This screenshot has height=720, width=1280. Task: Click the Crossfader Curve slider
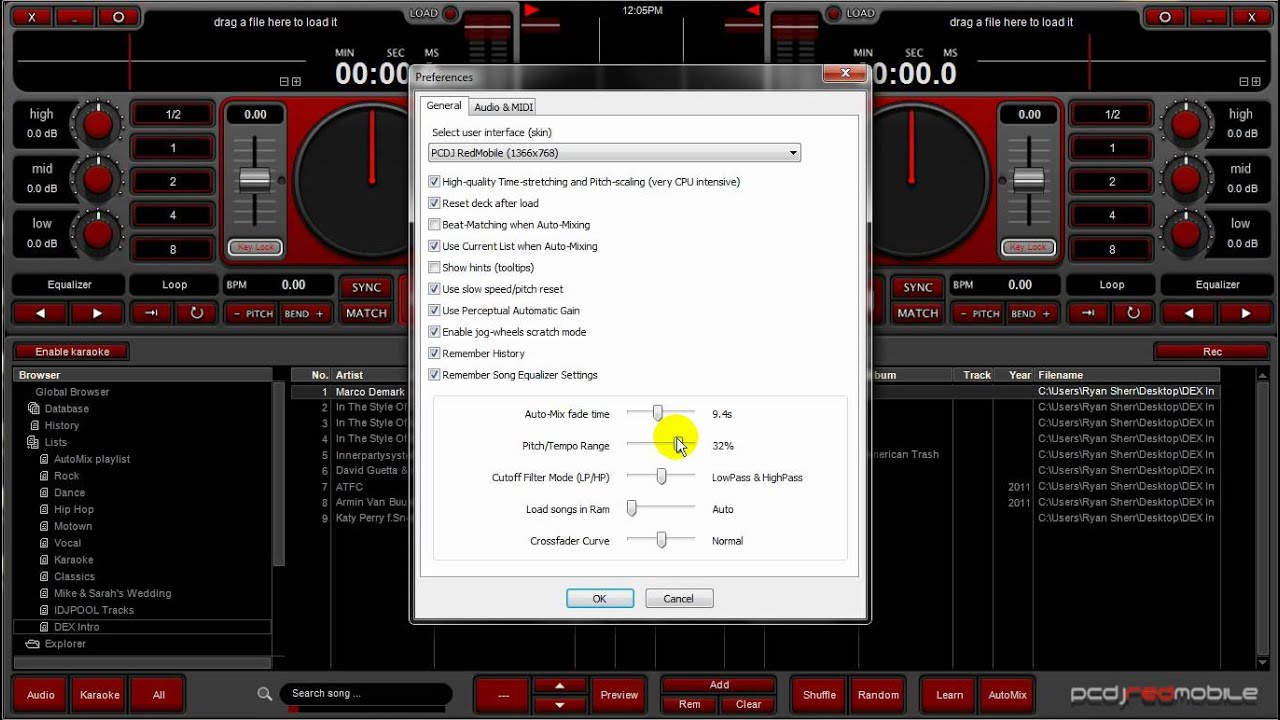click(661, 540)
